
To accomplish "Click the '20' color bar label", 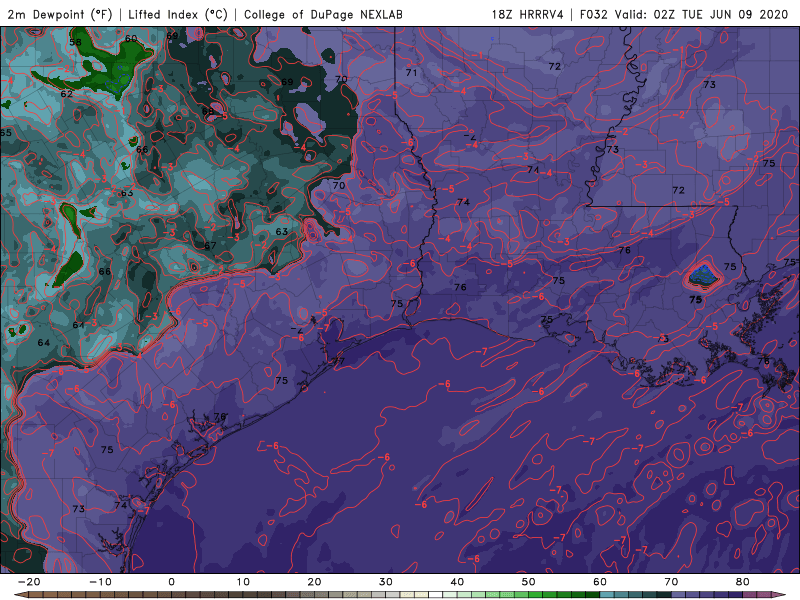I will tap(314, 582).
